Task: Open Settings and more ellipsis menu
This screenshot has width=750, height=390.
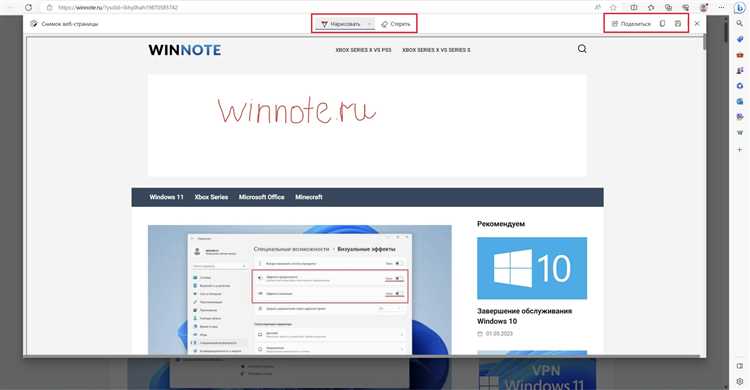Action: 721,8
